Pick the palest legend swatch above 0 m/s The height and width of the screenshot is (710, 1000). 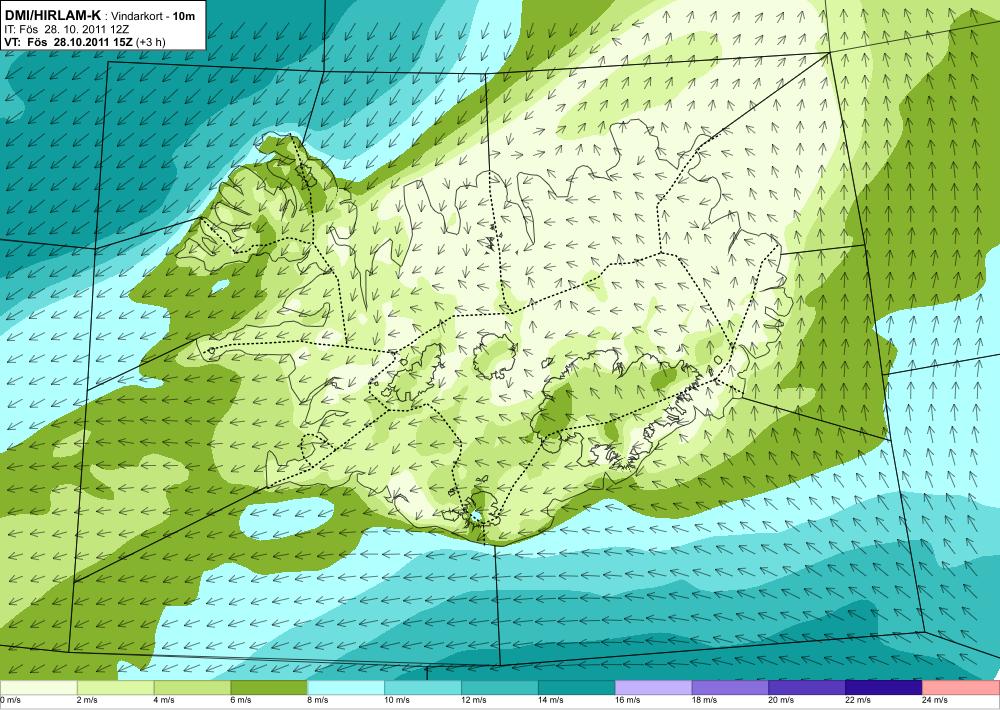point(38,688)
